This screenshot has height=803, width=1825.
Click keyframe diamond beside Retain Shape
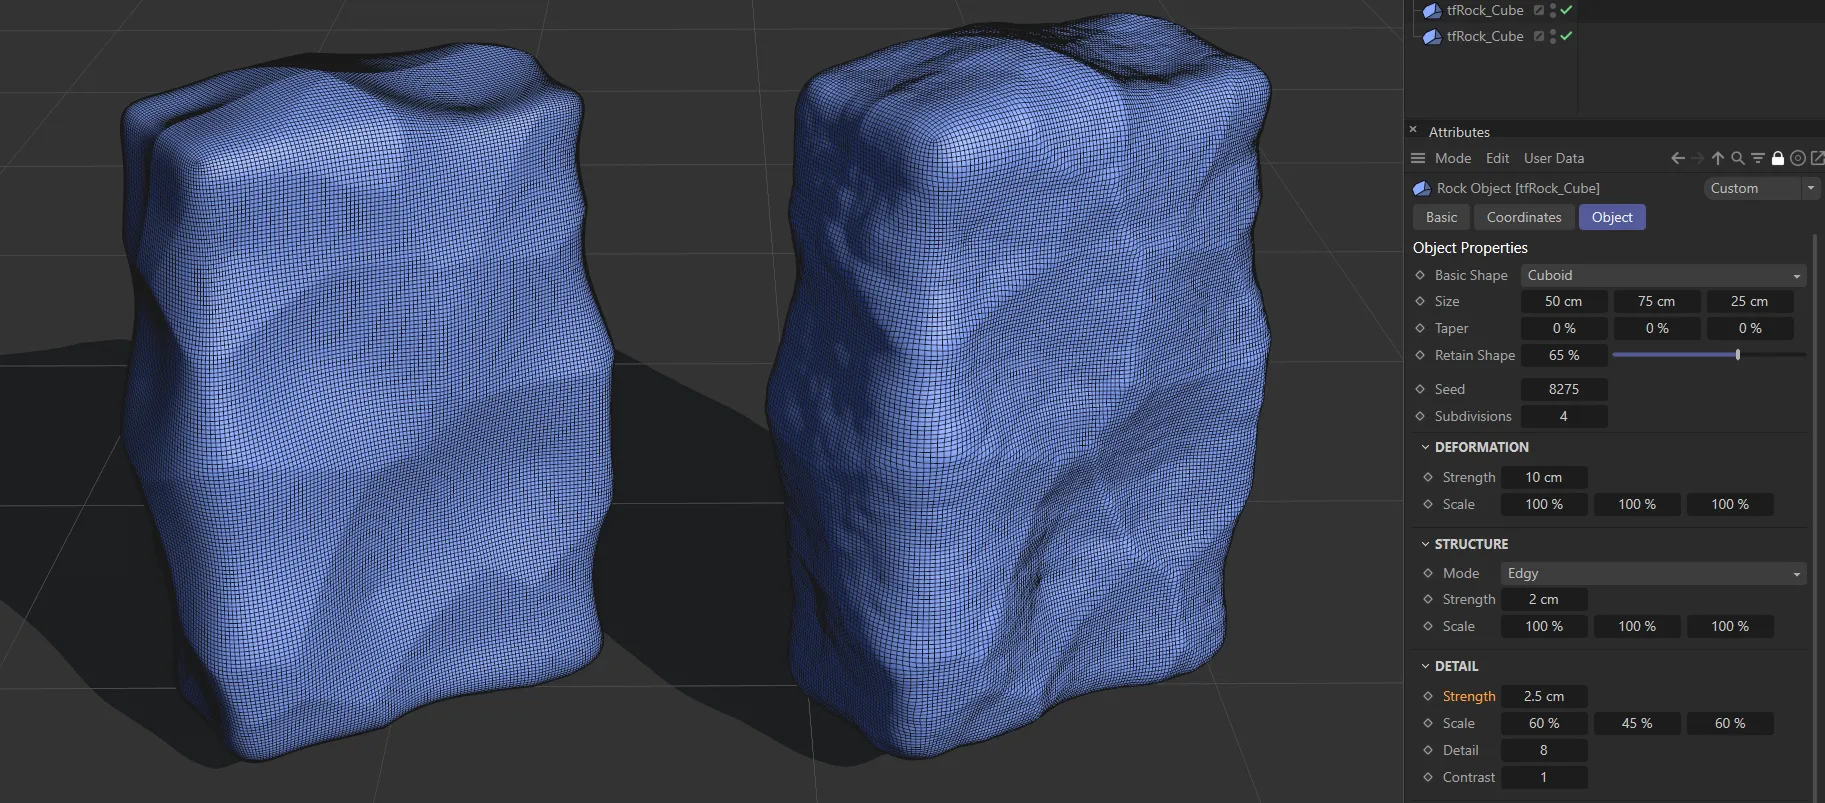pos(1420,355)
